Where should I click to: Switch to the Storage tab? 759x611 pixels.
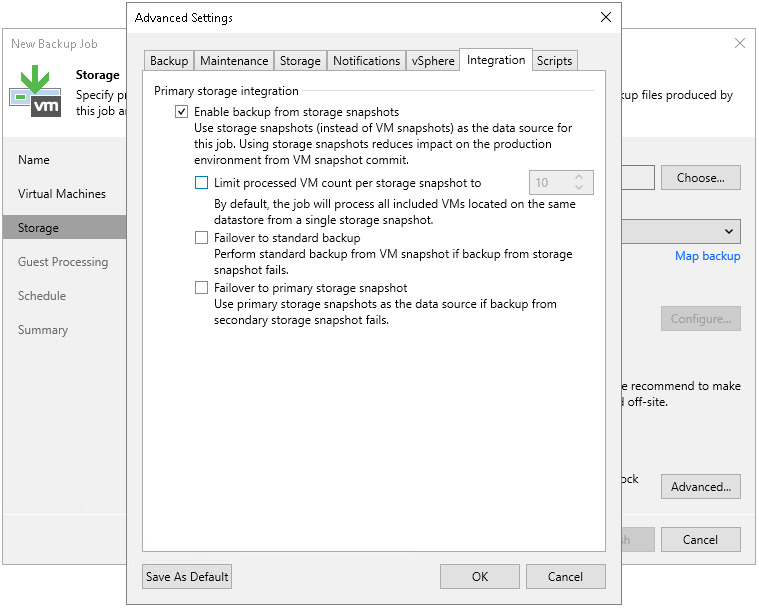(300, 61)
